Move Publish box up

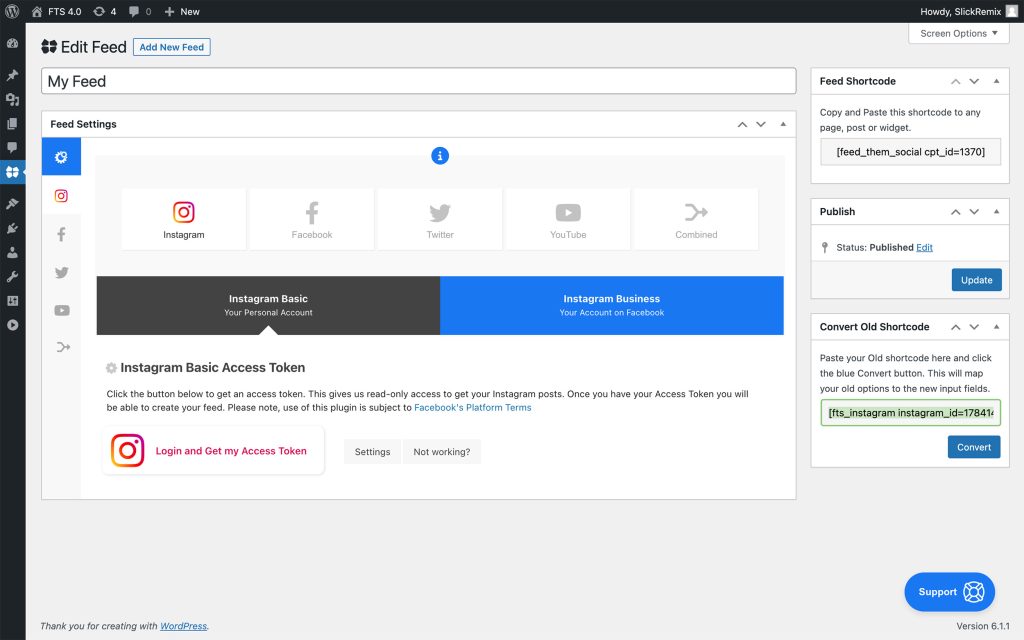coord(955,212)
